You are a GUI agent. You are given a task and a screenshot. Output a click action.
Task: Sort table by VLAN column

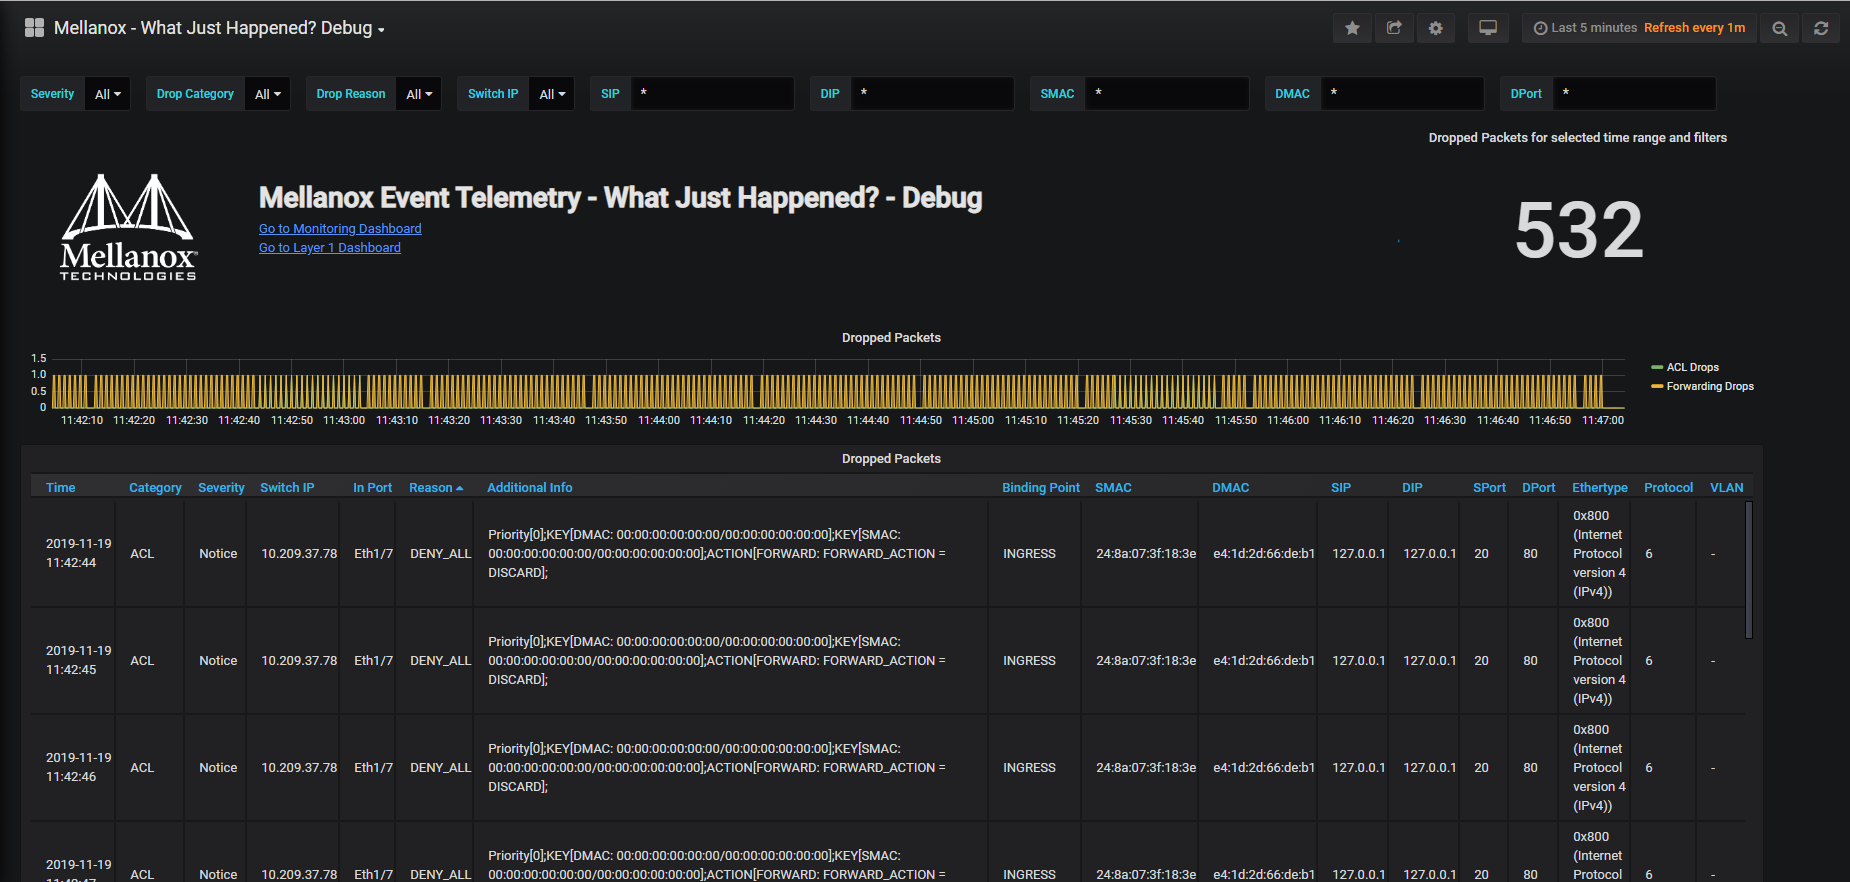(x=1727, y=488)
